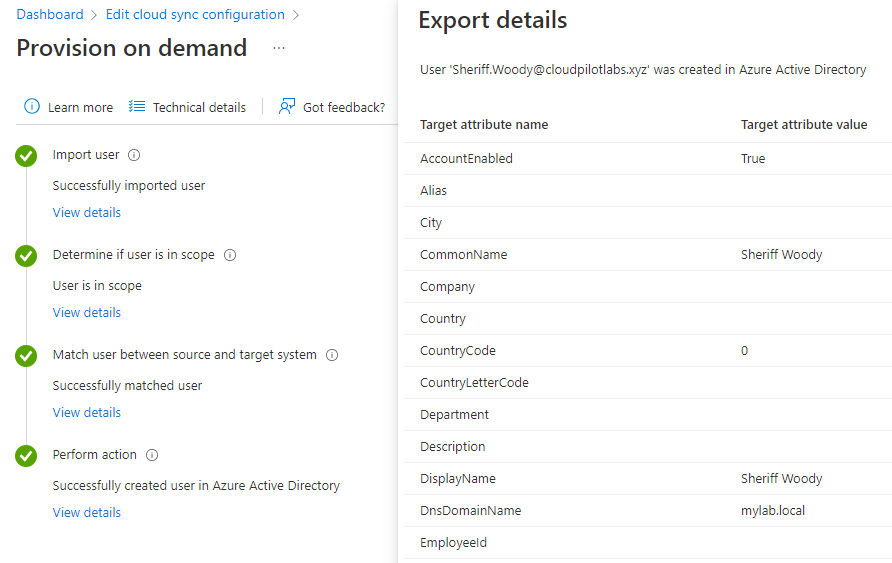Image resolution: width=892 pixels, height=563 pixels.
Task: Click the Provision on demand page title
Action: (131, 48)
